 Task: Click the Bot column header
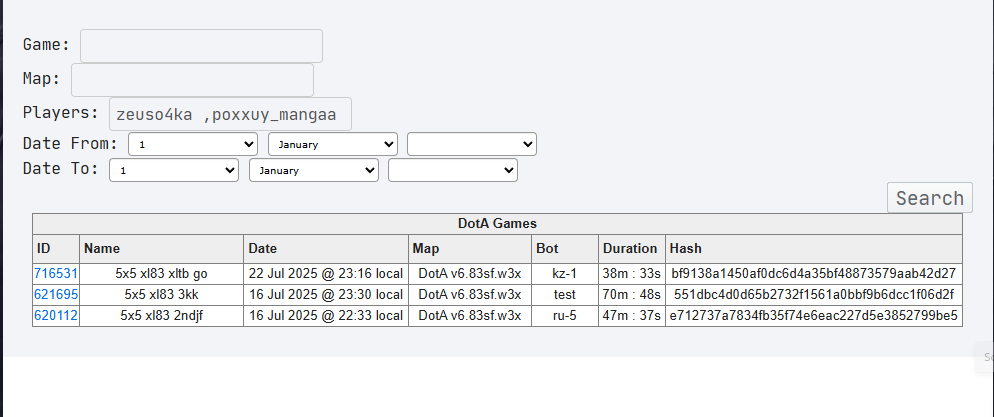pos(565,248)
